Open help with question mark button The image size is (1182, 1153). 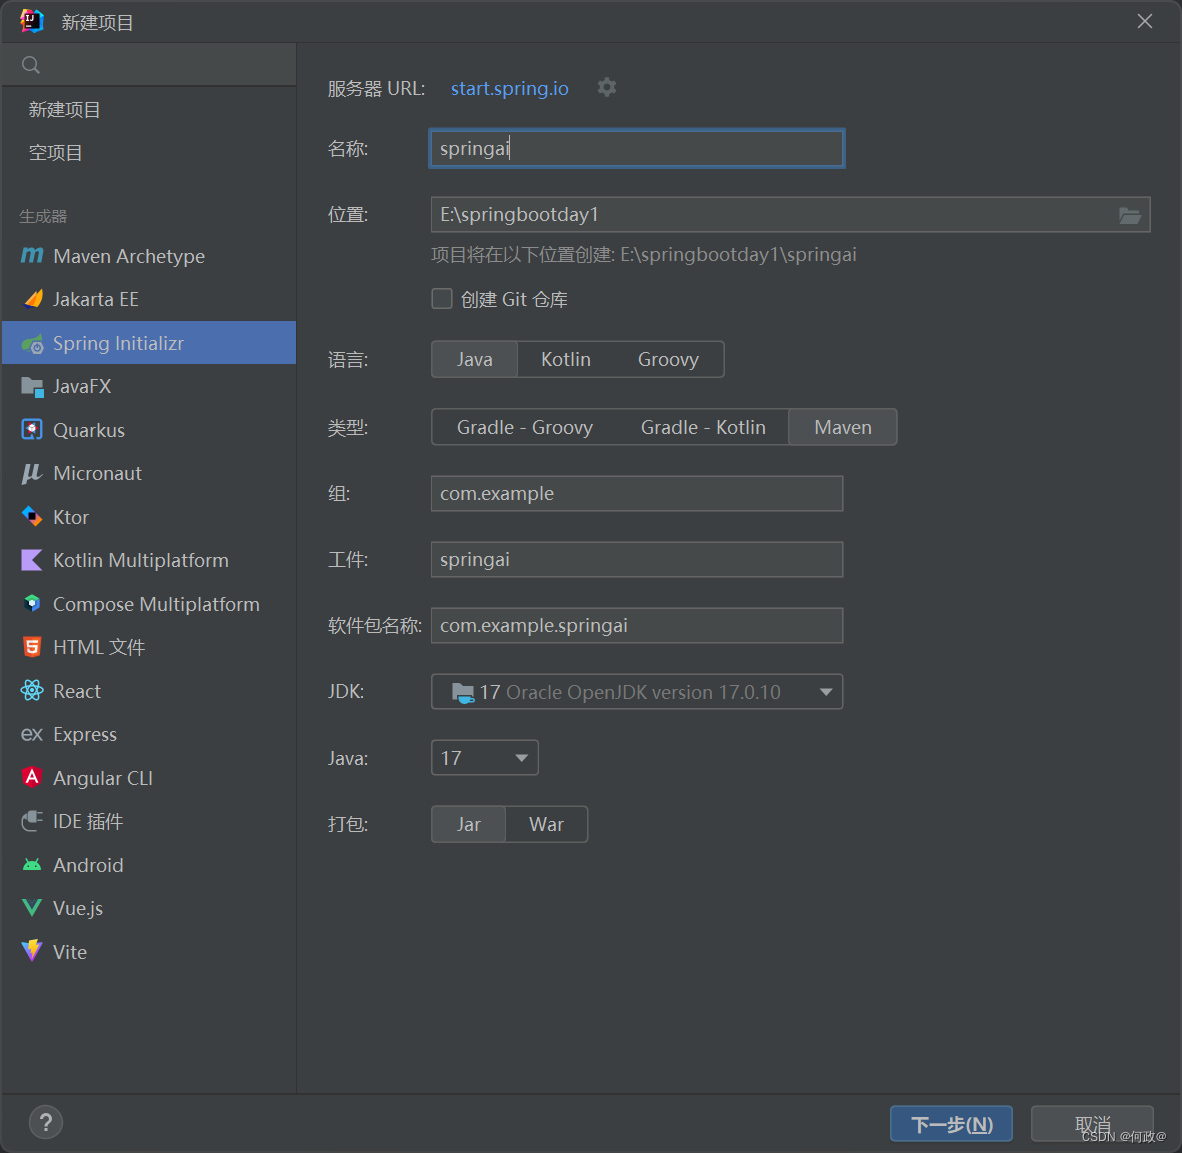pyautogui.click(x=46, y=1123)
